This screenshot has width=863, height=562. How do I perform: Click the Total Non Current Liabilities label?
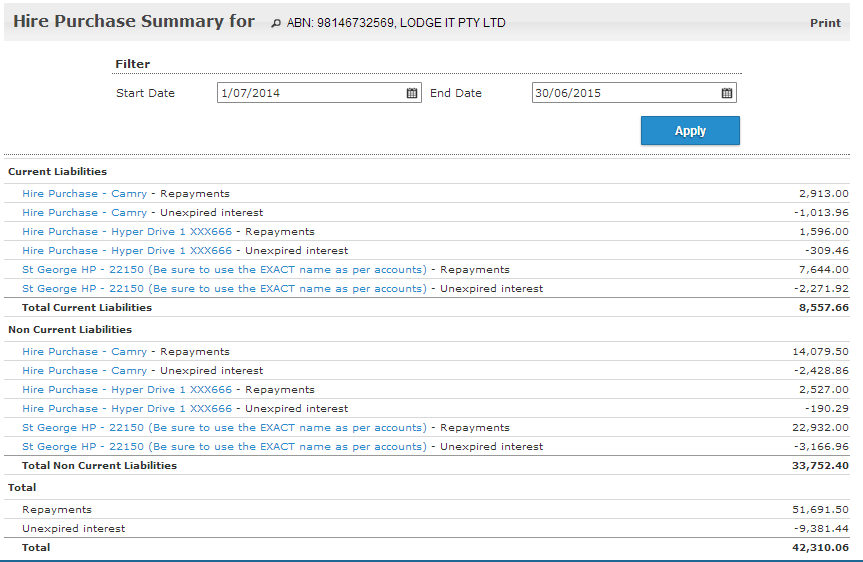[100, 466]
